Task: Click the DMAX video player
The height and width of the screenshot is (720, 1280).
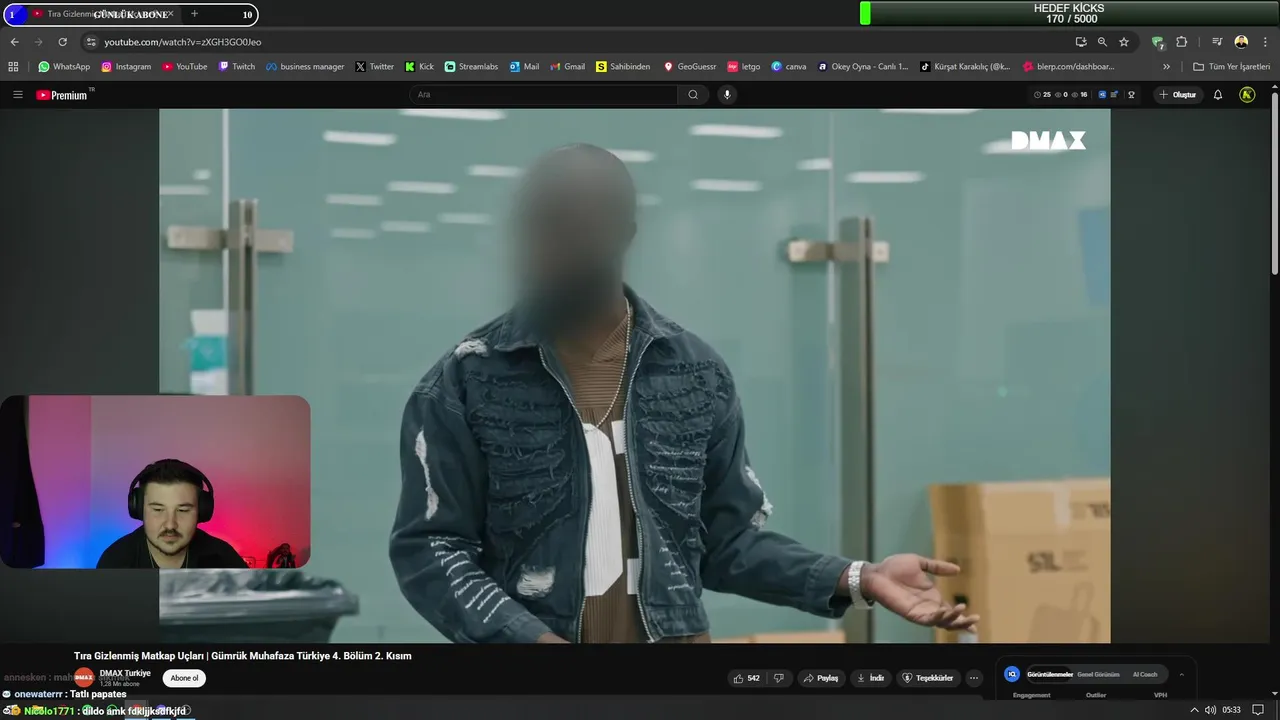Action: 634,376
